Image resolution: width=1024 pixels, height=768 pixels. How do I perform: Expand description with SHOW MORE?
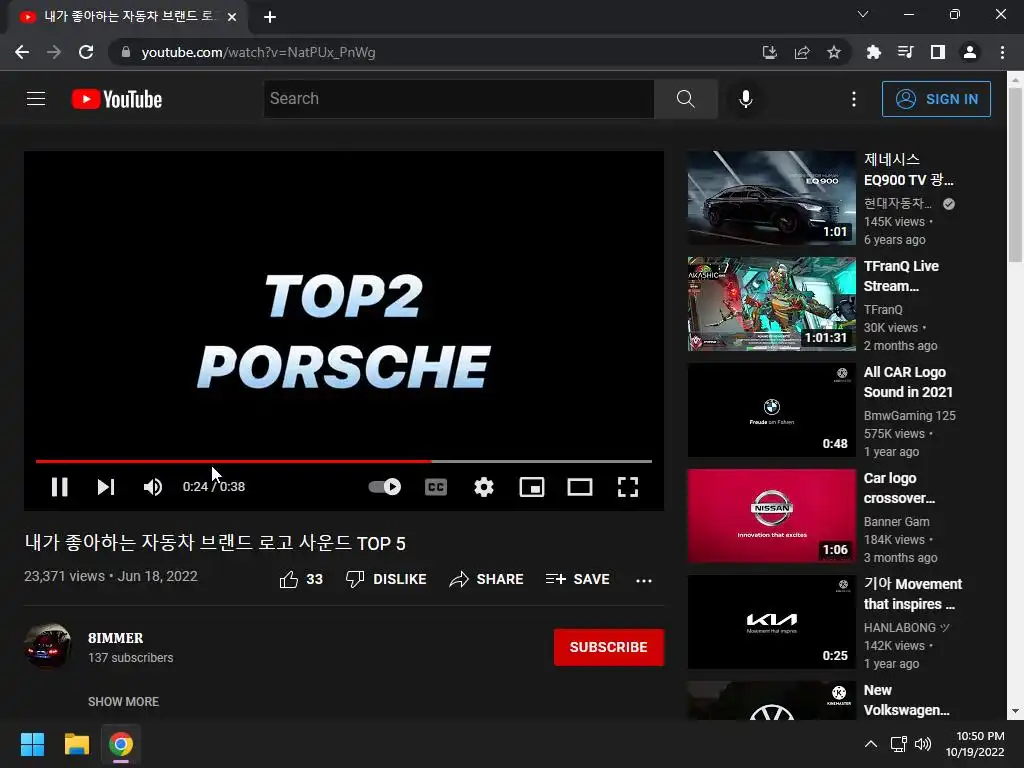[x=123, y=701]
